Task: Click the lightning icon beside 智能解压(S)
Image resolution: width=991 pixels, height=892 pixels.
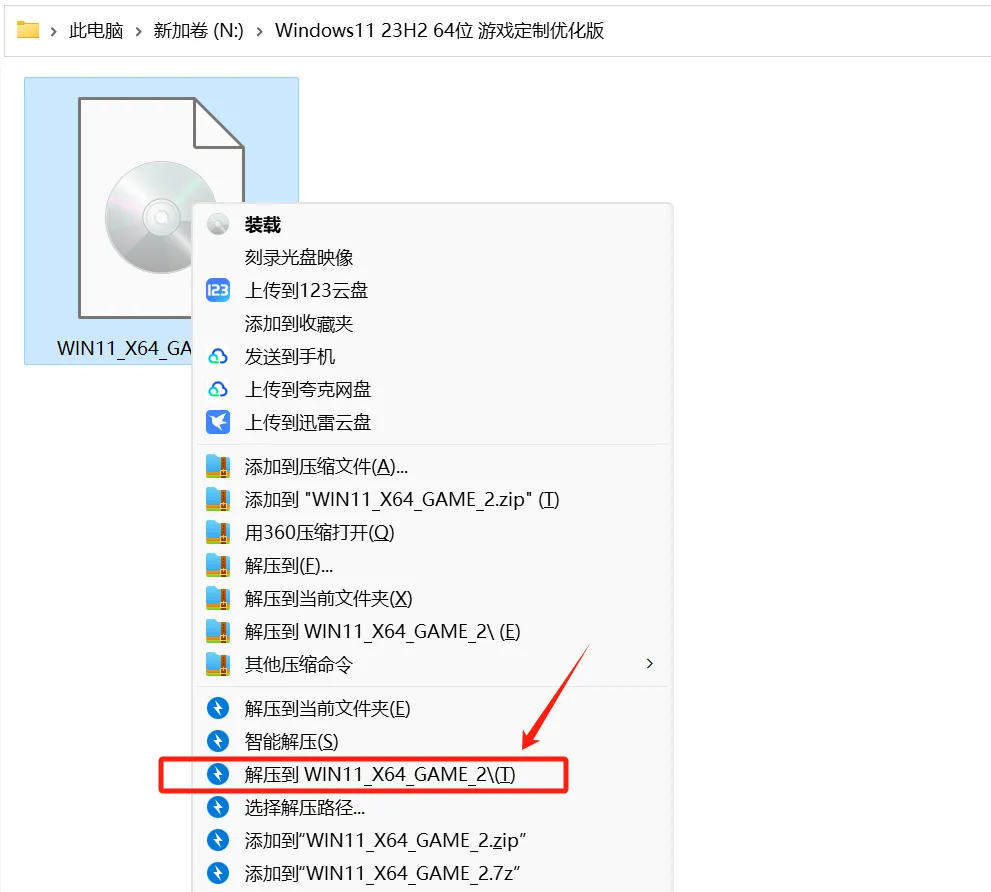Action: [218, 741]
